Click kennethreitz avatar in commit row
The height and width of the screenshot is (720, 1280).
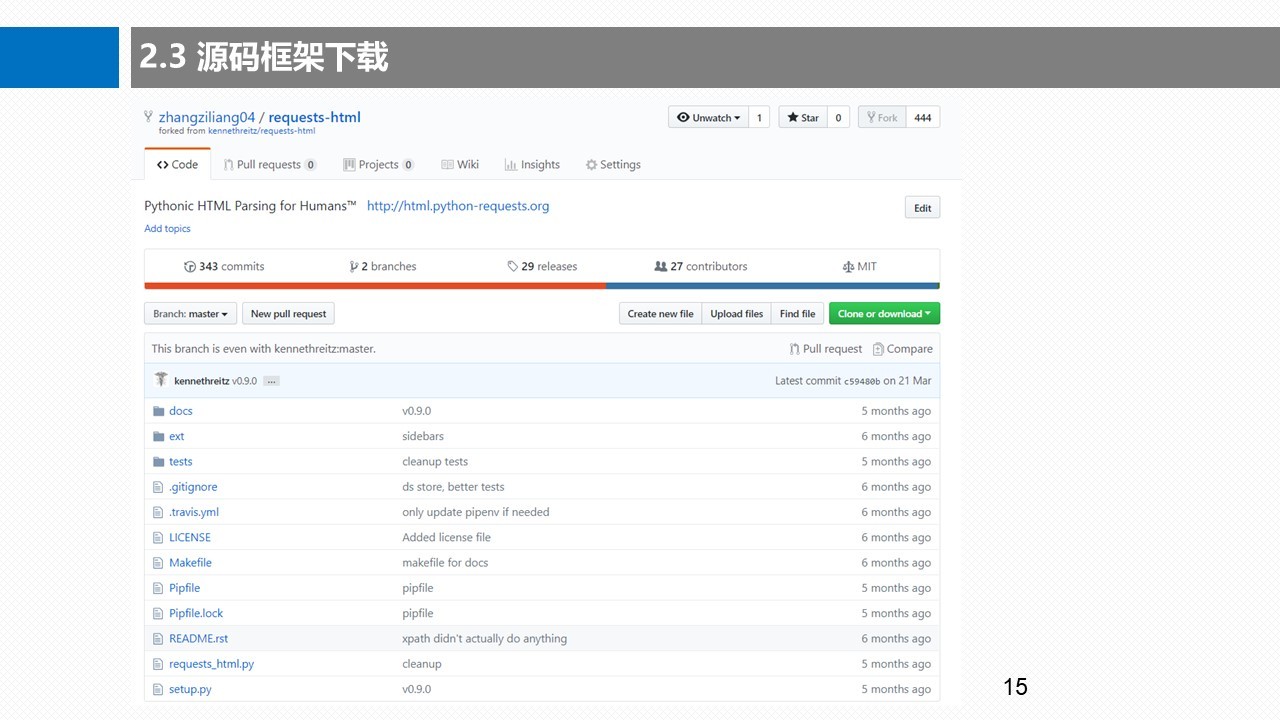tap(161, 380)
